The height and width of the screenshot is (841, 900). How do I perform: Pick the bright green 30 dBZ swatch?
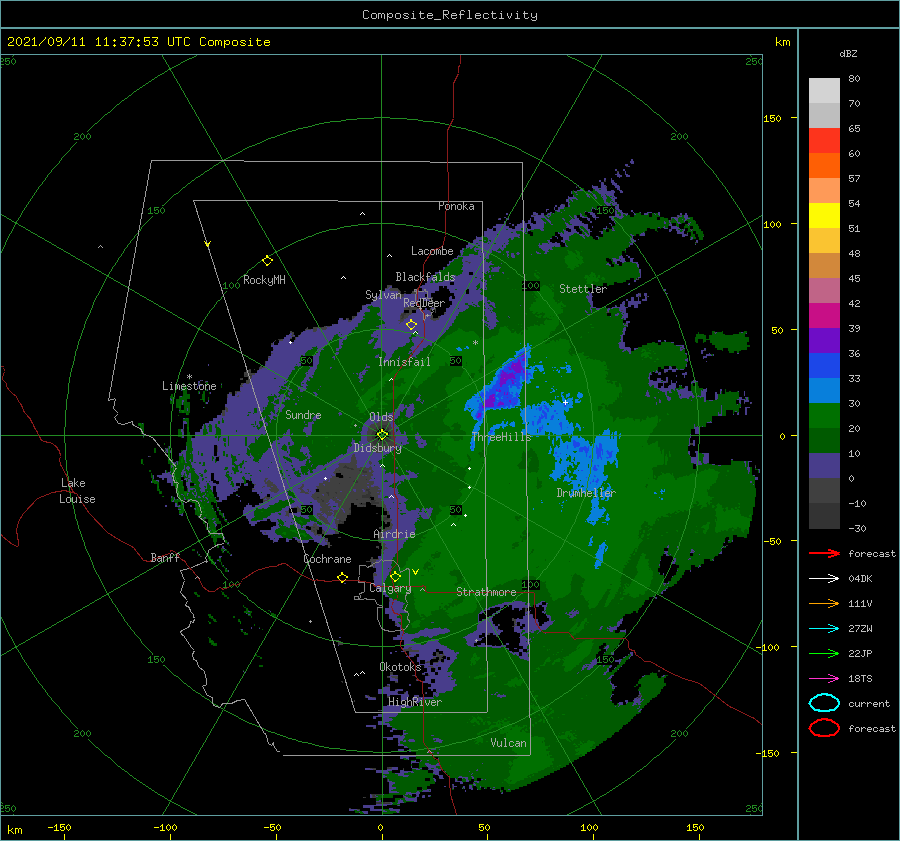(824, 416)
